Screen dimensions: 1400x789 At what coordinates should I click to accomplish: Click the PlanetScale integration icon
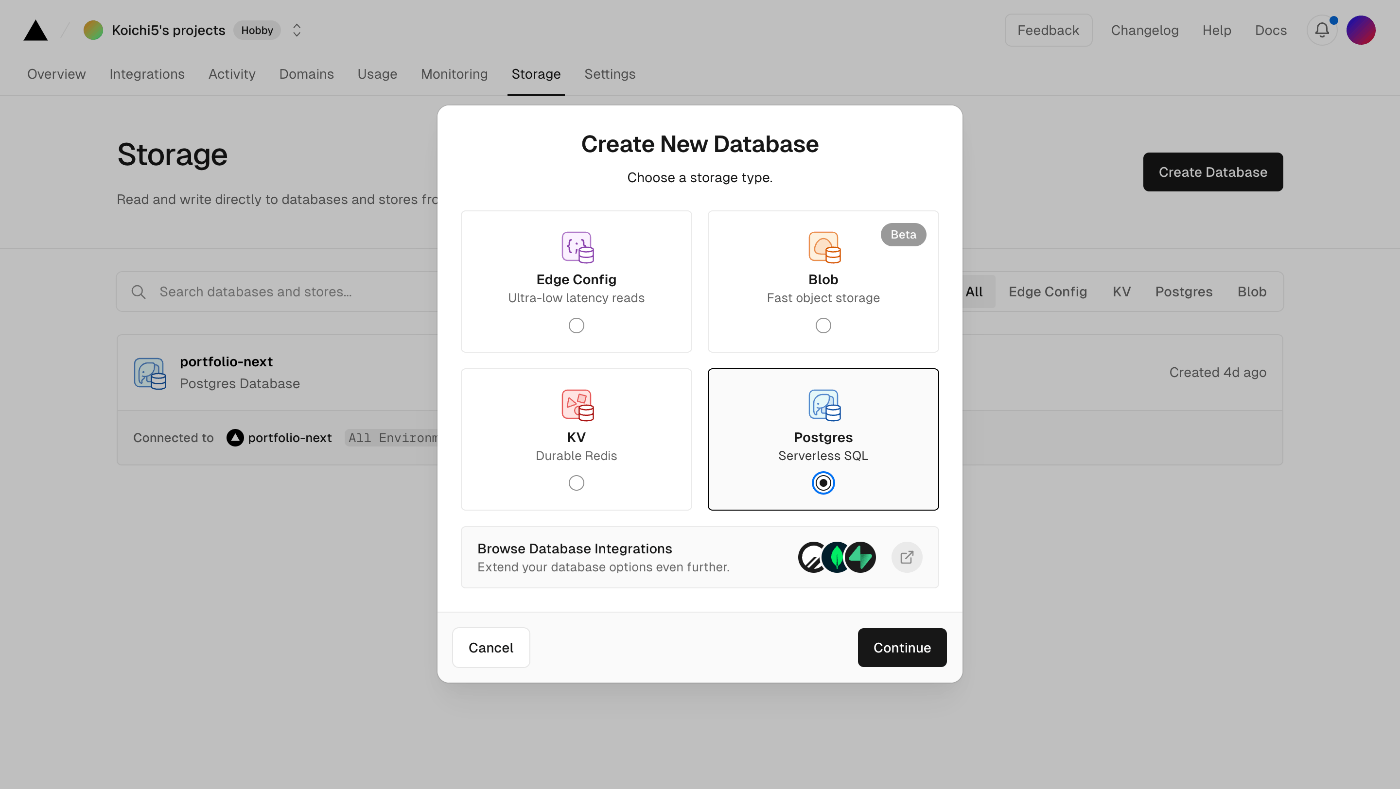point(812,557)
